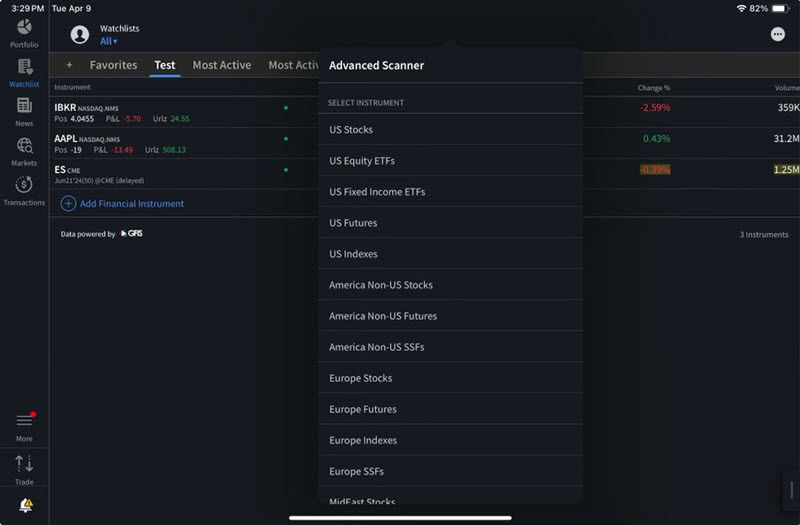The image size is (800, 525).
Task: Click AAPL change value 0.43%
Action: pyautogui.click(x=656, y=139)
